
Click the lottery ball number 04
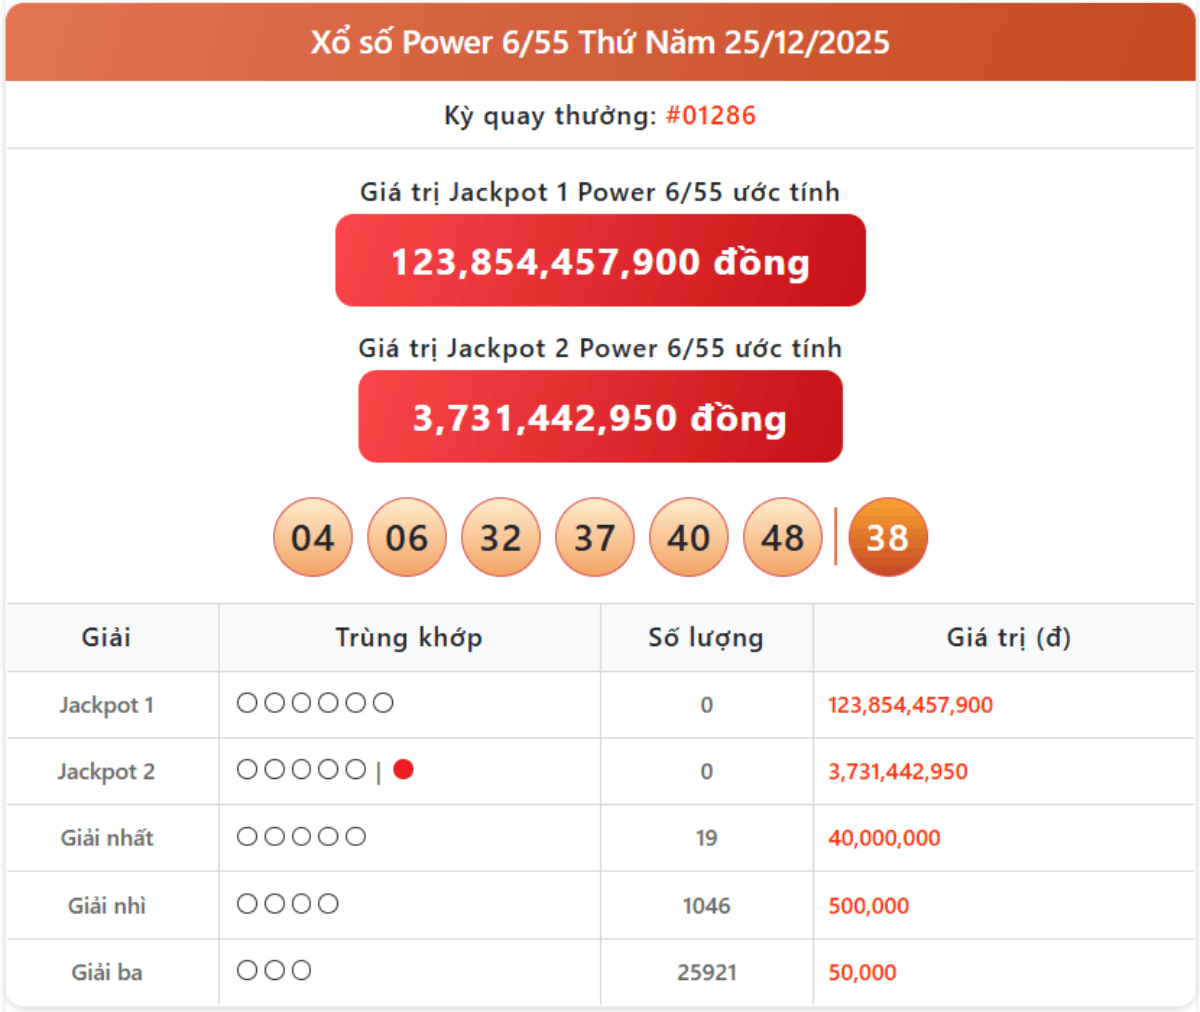pos(312,538)
